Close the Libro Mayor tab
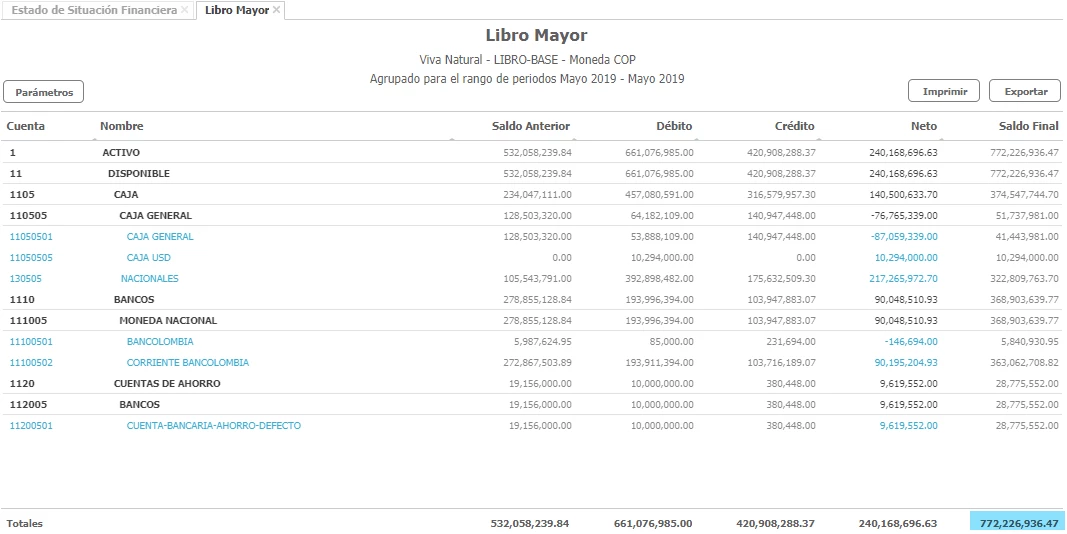The image size is (1067, 534). pyautogui.click(x=277, y=10)
